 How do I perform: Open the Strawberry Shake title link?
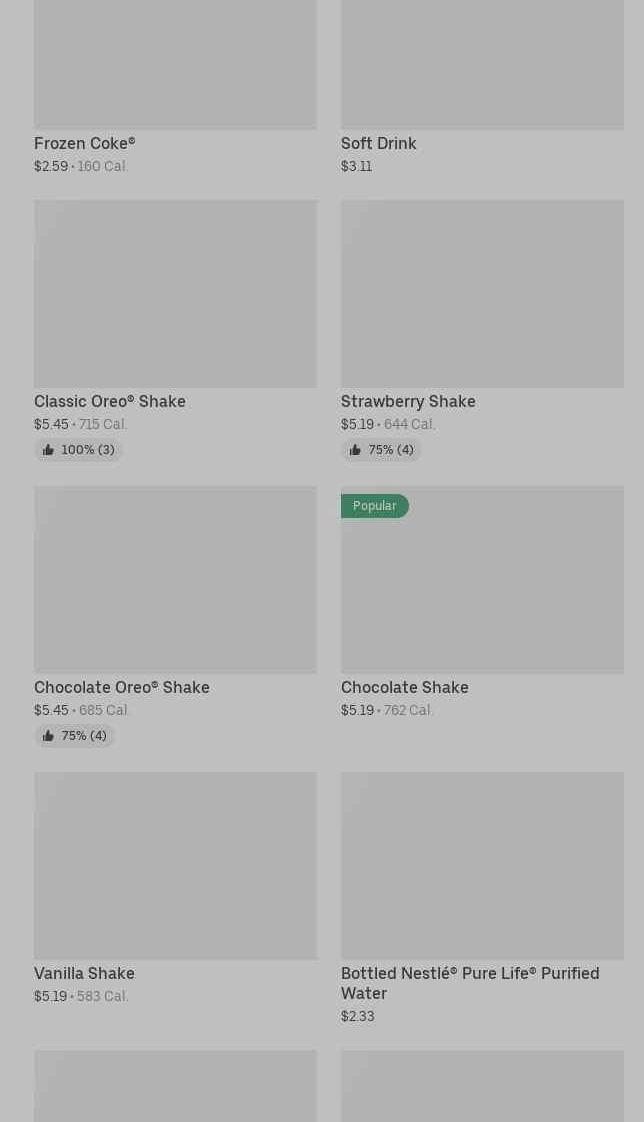click(x=408, y=402)
